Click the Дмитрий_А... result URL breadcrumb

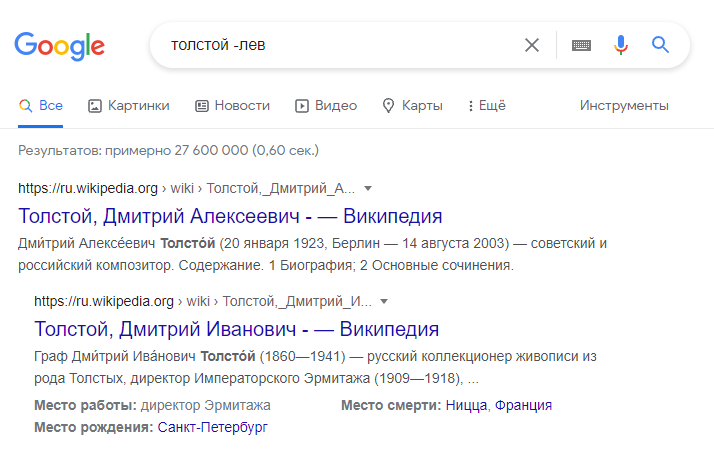(x=186, y=188)
